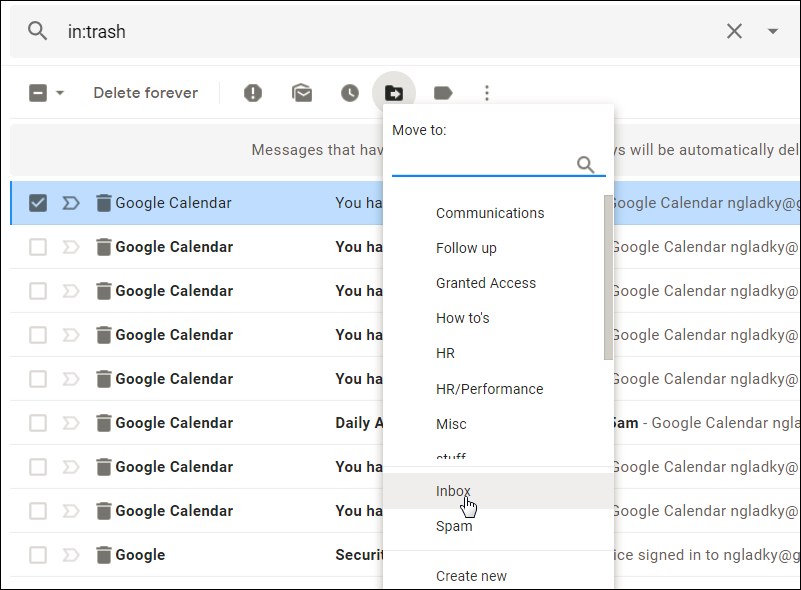
Task: Click the Report spam toolbar icon
Action: [x=252, y=92]
